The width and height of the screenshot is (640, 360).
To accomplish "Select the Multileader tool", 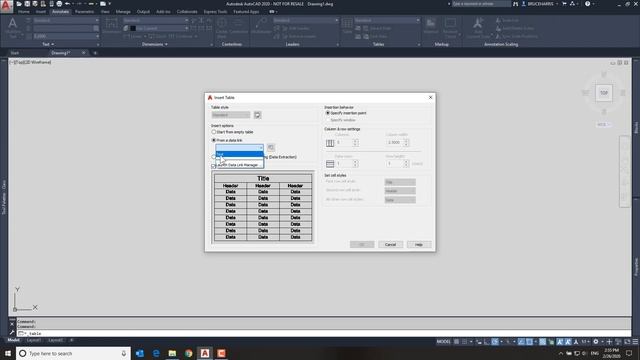I will click(261, 26).
